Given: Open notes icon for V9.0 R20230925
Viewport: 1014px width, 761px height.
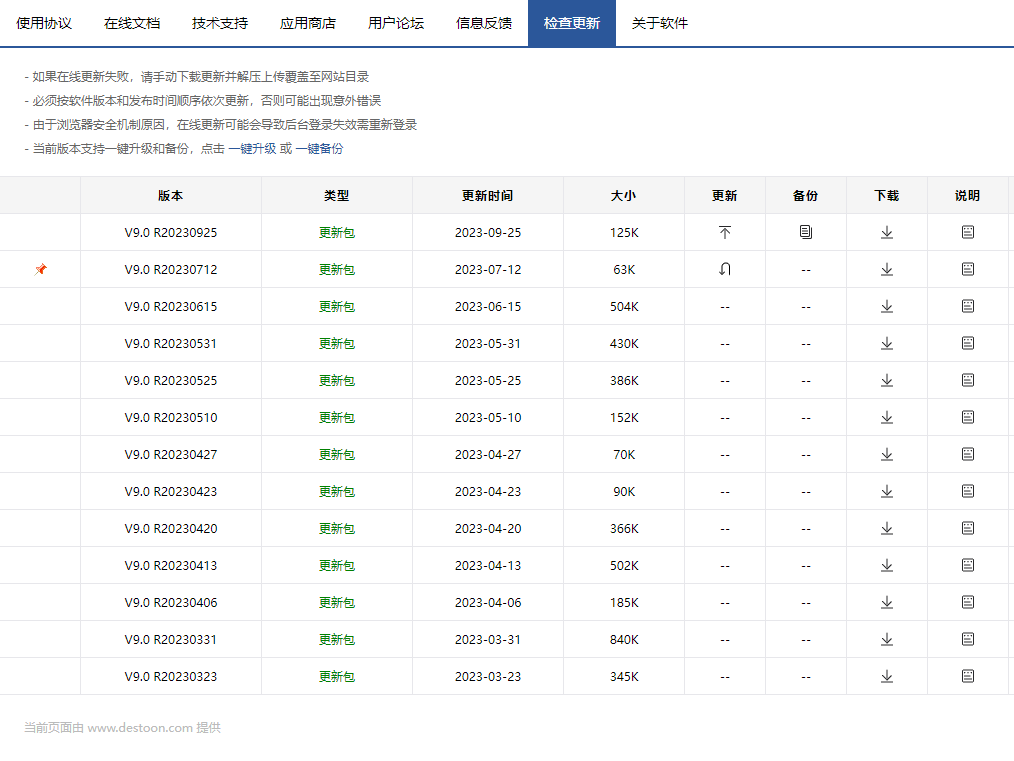Looking at the screenshot, I should point(967,232).
